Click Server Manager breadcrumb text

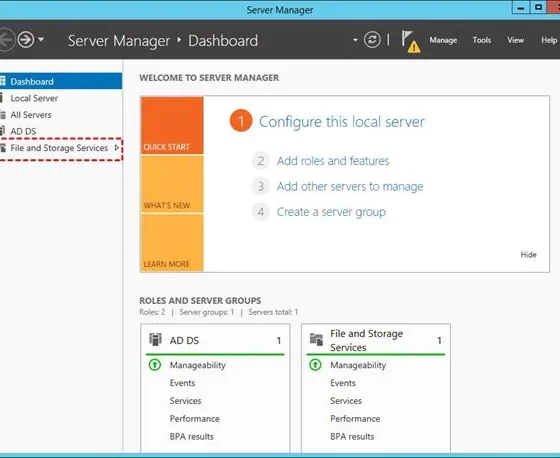[119, 41]
